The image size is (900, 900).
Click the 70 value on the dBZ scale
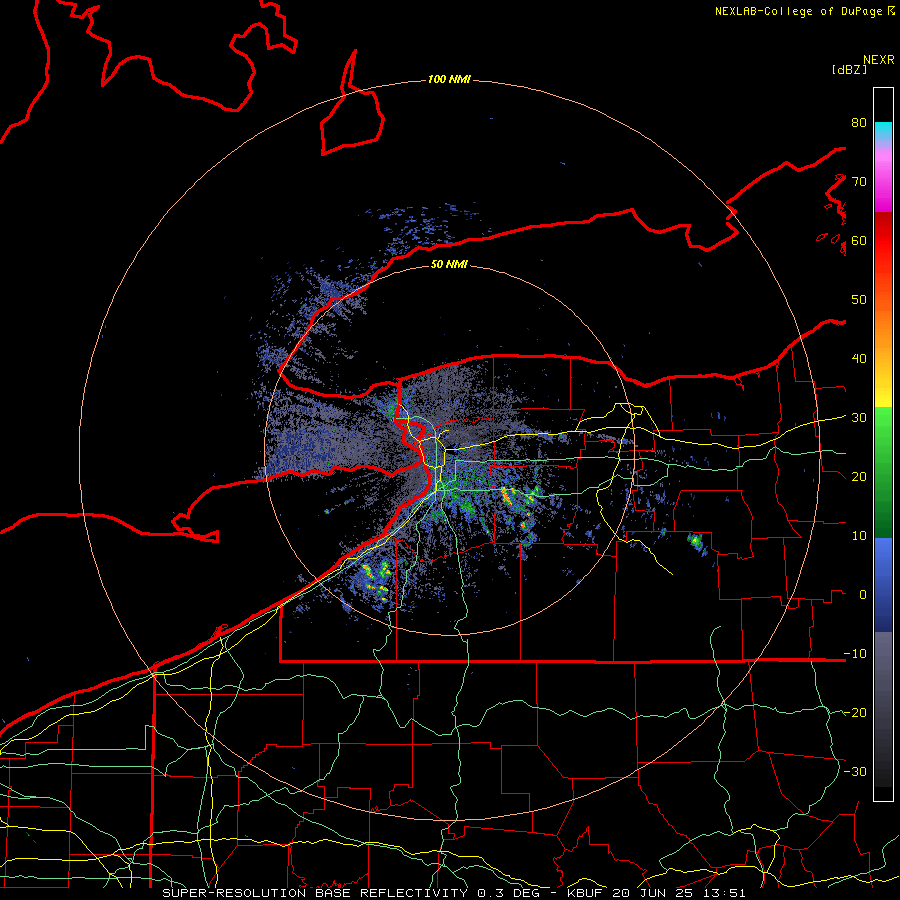(859, 181)
